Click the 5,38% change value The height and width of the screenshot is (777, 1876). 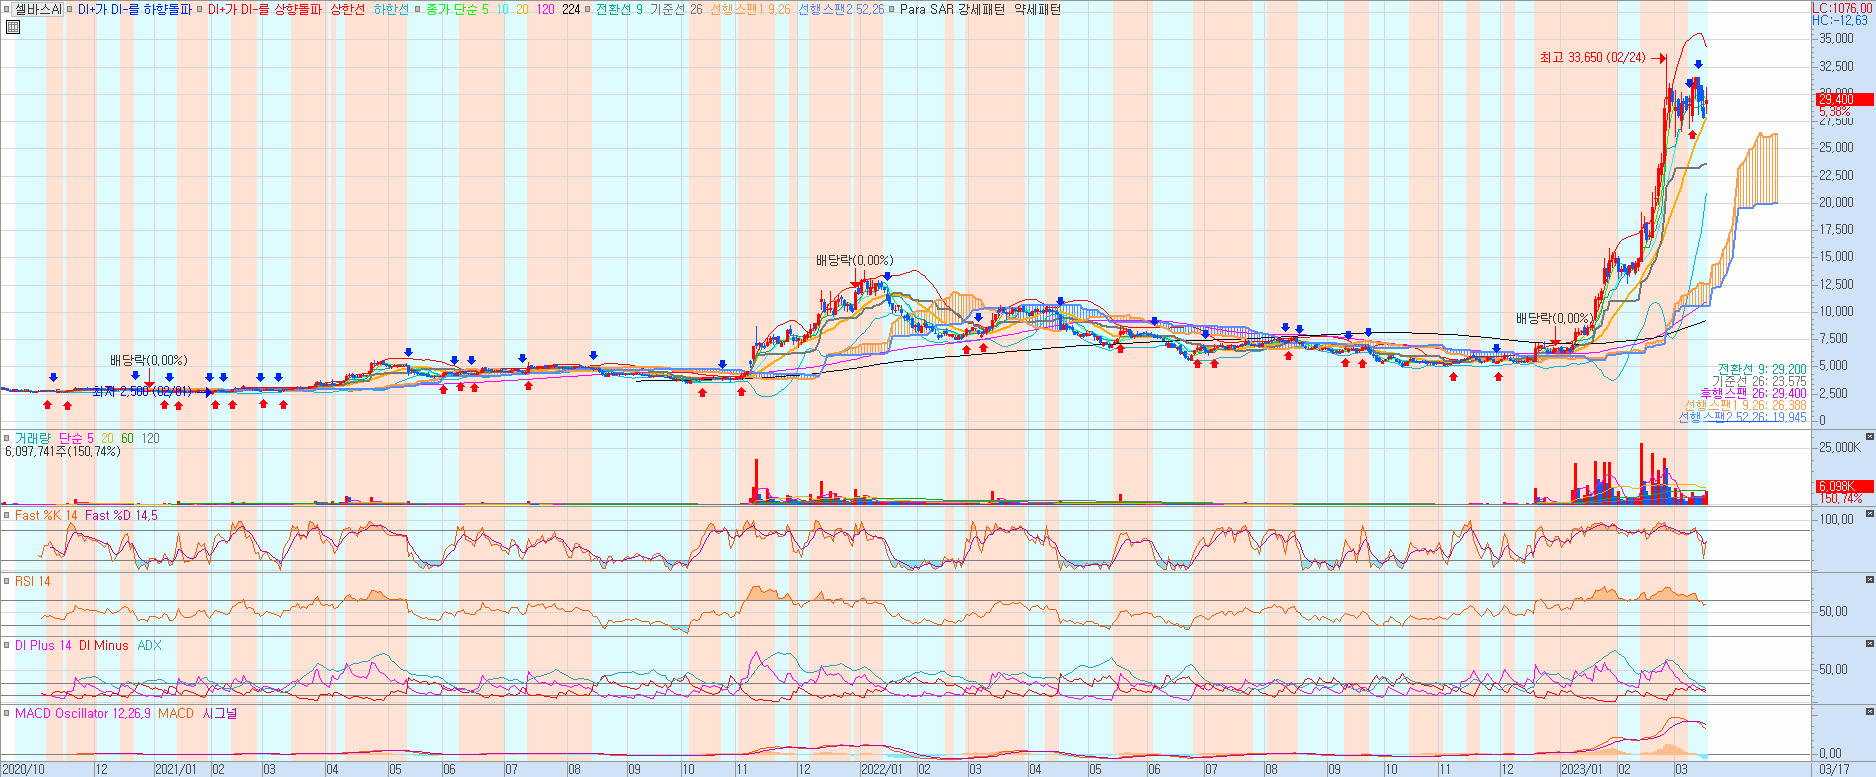1834,112
